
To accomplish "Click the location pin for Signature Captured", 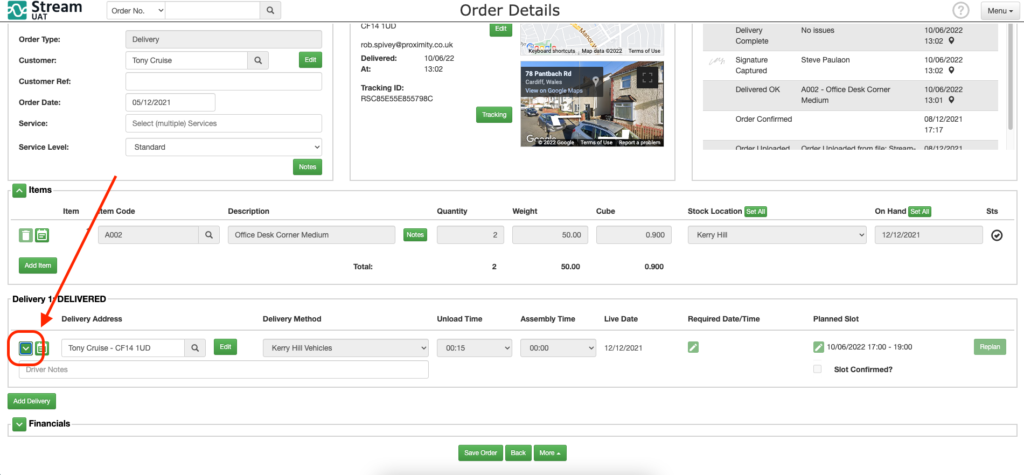I will tap(952, 70).
